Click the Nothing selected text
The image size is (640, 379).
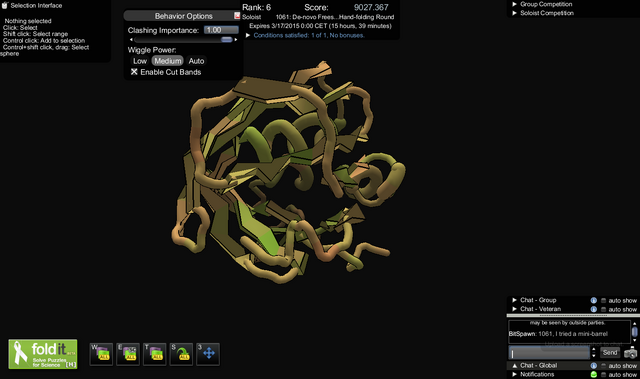tap(28, 21)
